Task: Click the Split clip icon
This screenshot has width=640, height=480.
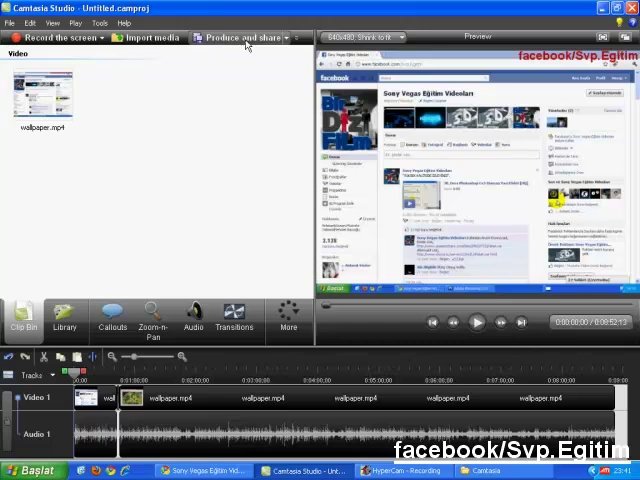Action: (93, 357)
